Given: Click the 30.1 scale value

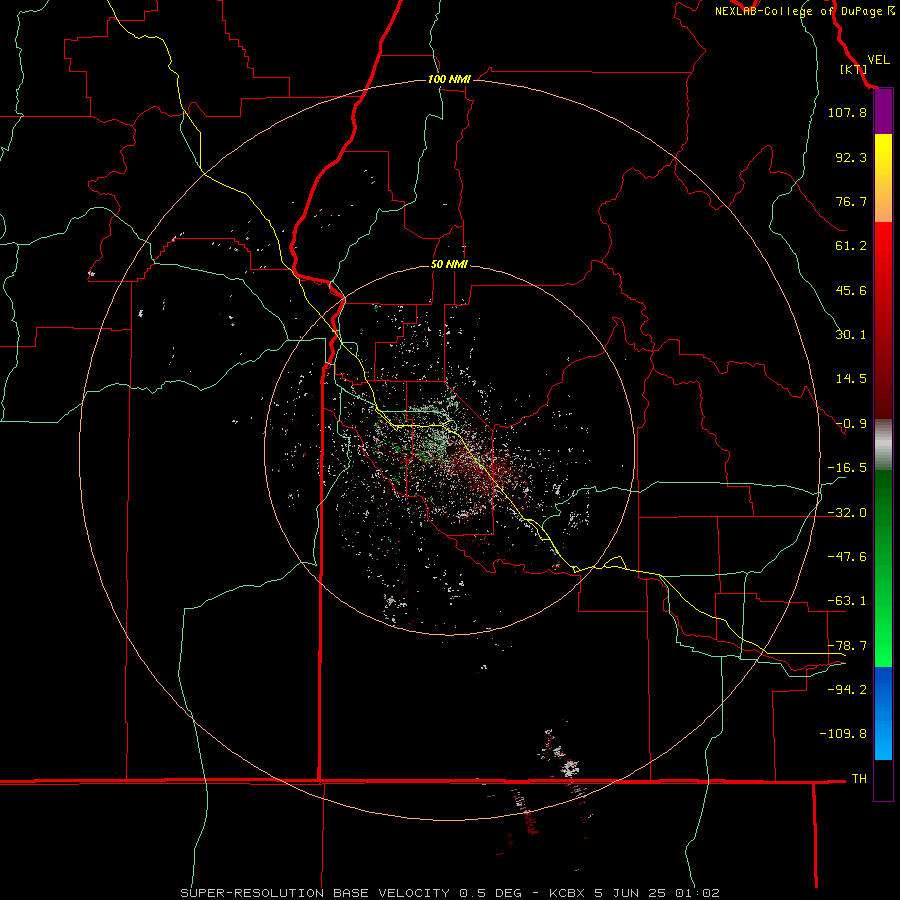Looking at the screenshot, I should click(x=851, y=335).
